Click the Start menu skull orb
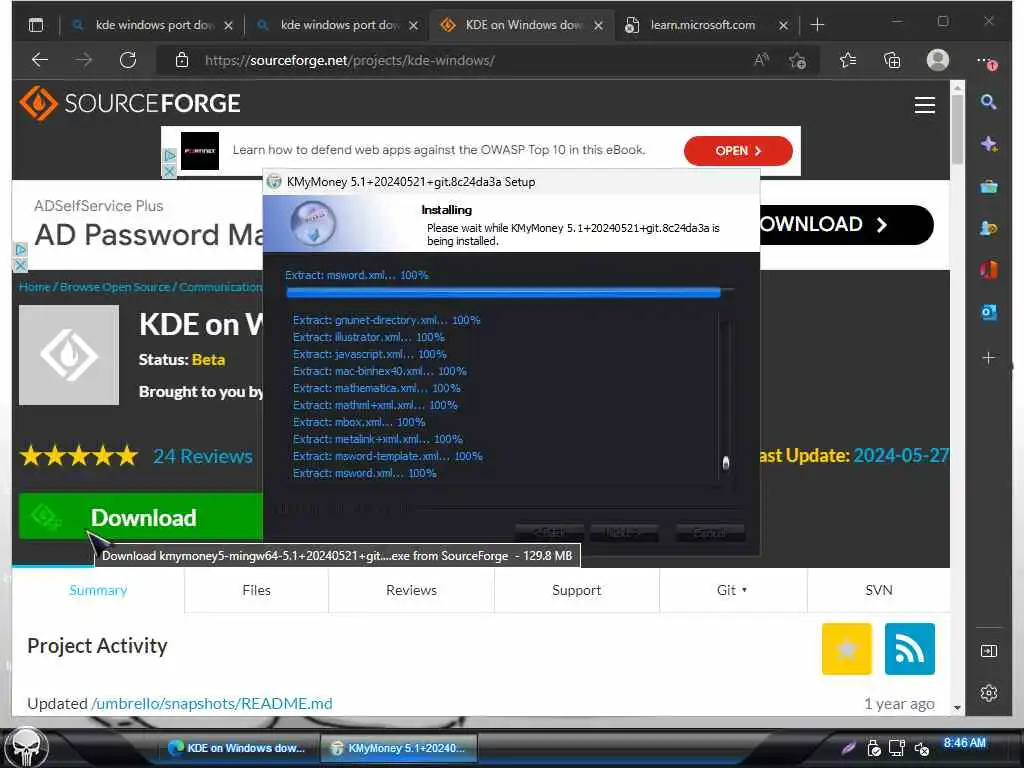The width and height of the screenshot is (1024, 768). (x=26, y=747)
